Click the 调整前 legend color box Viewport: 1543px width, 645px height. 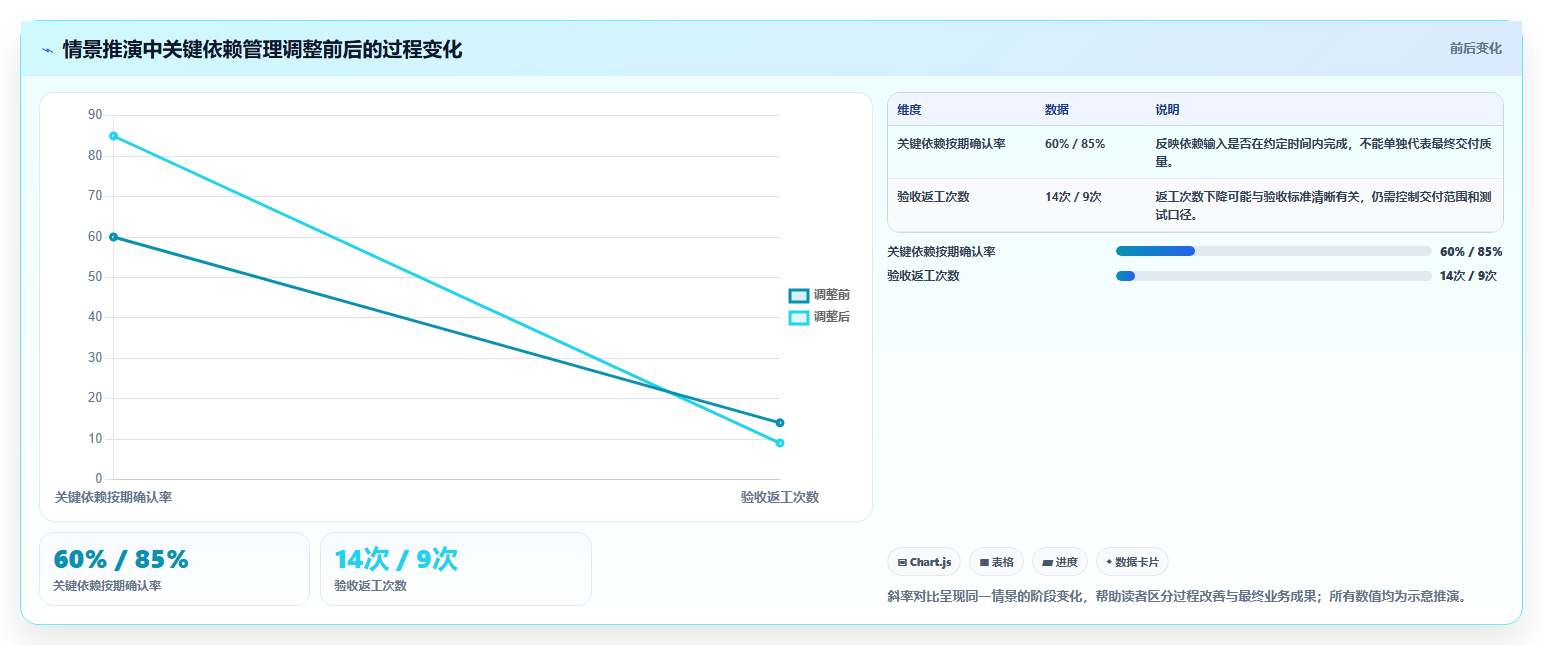[x=798, y=295]
